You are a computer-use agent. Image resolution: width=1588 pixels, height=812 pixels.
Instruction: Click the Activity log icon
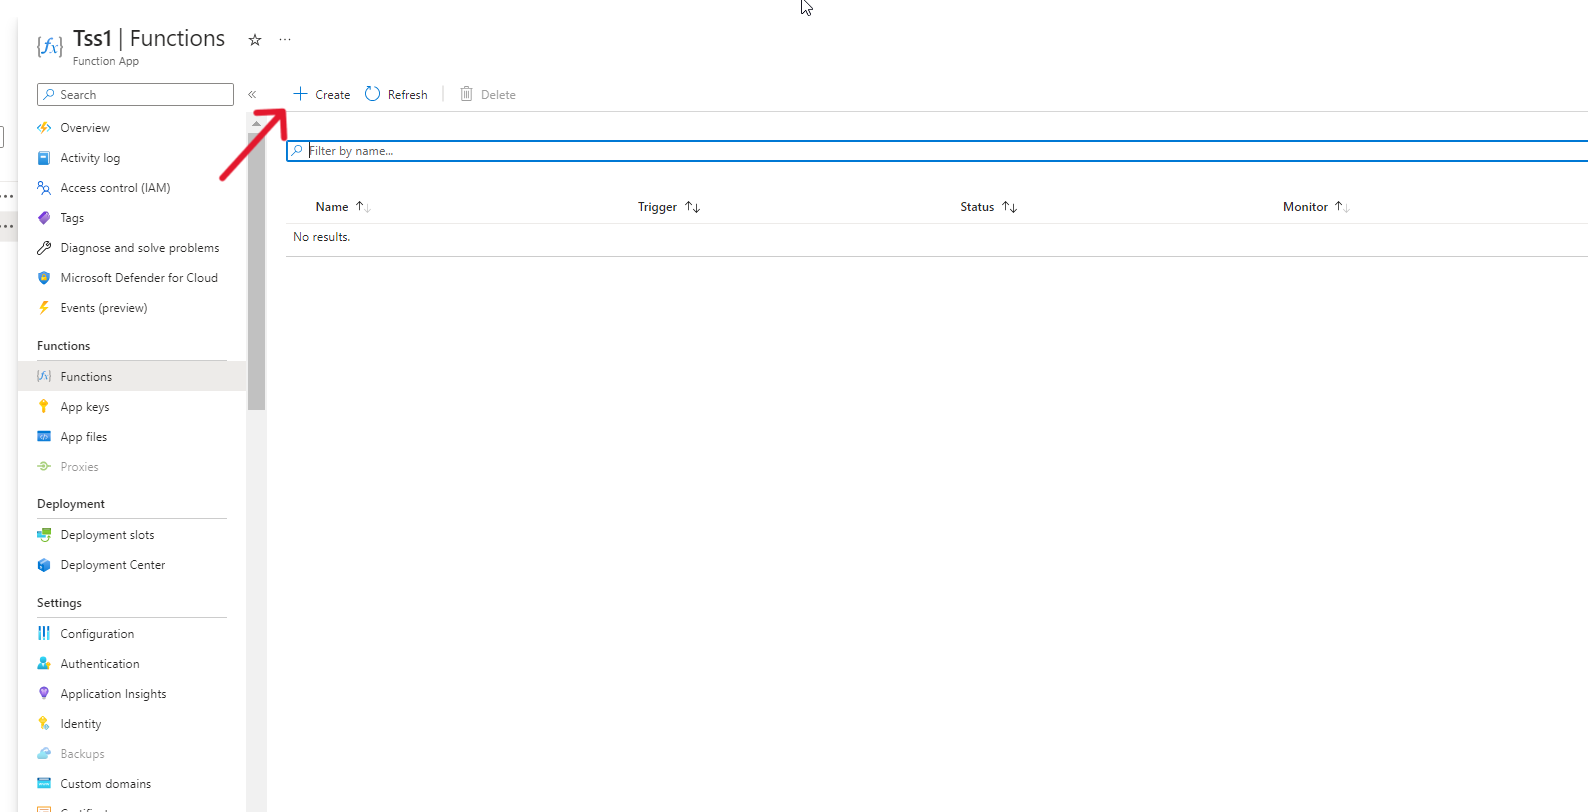click(x=44, y=158)
